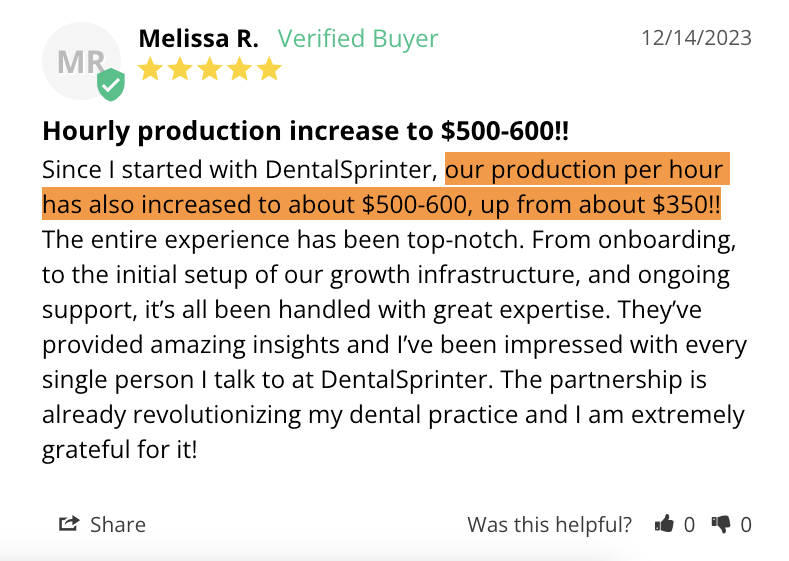Screen dimensions: 789x561
Task: Click the first yellow rating star
Action: point(150,69)
